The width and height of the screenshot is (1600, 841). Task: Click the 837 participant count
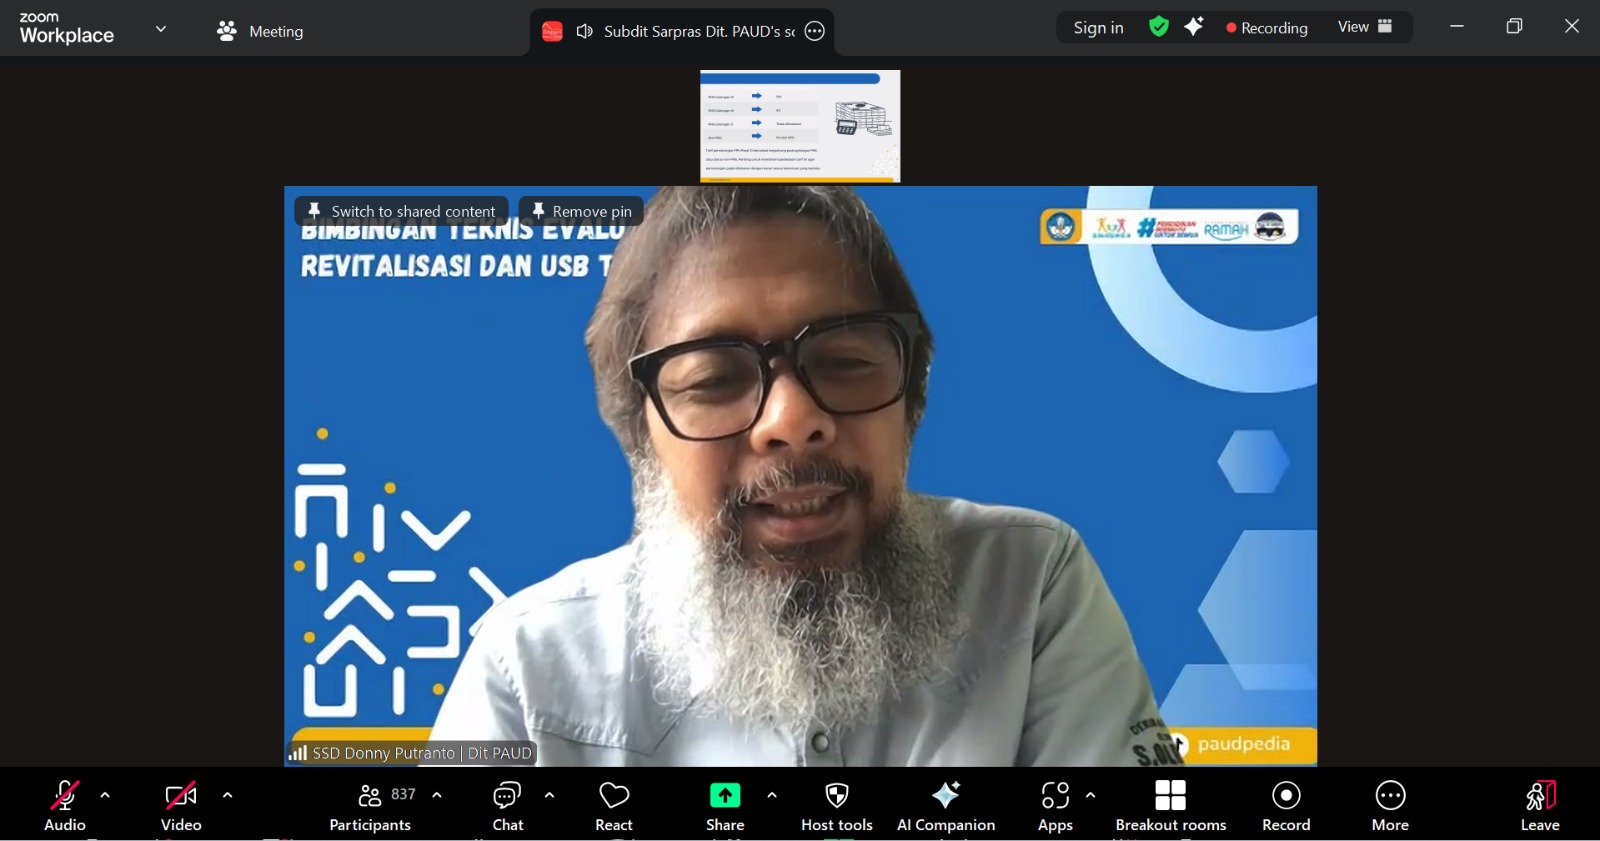[403, 794]
